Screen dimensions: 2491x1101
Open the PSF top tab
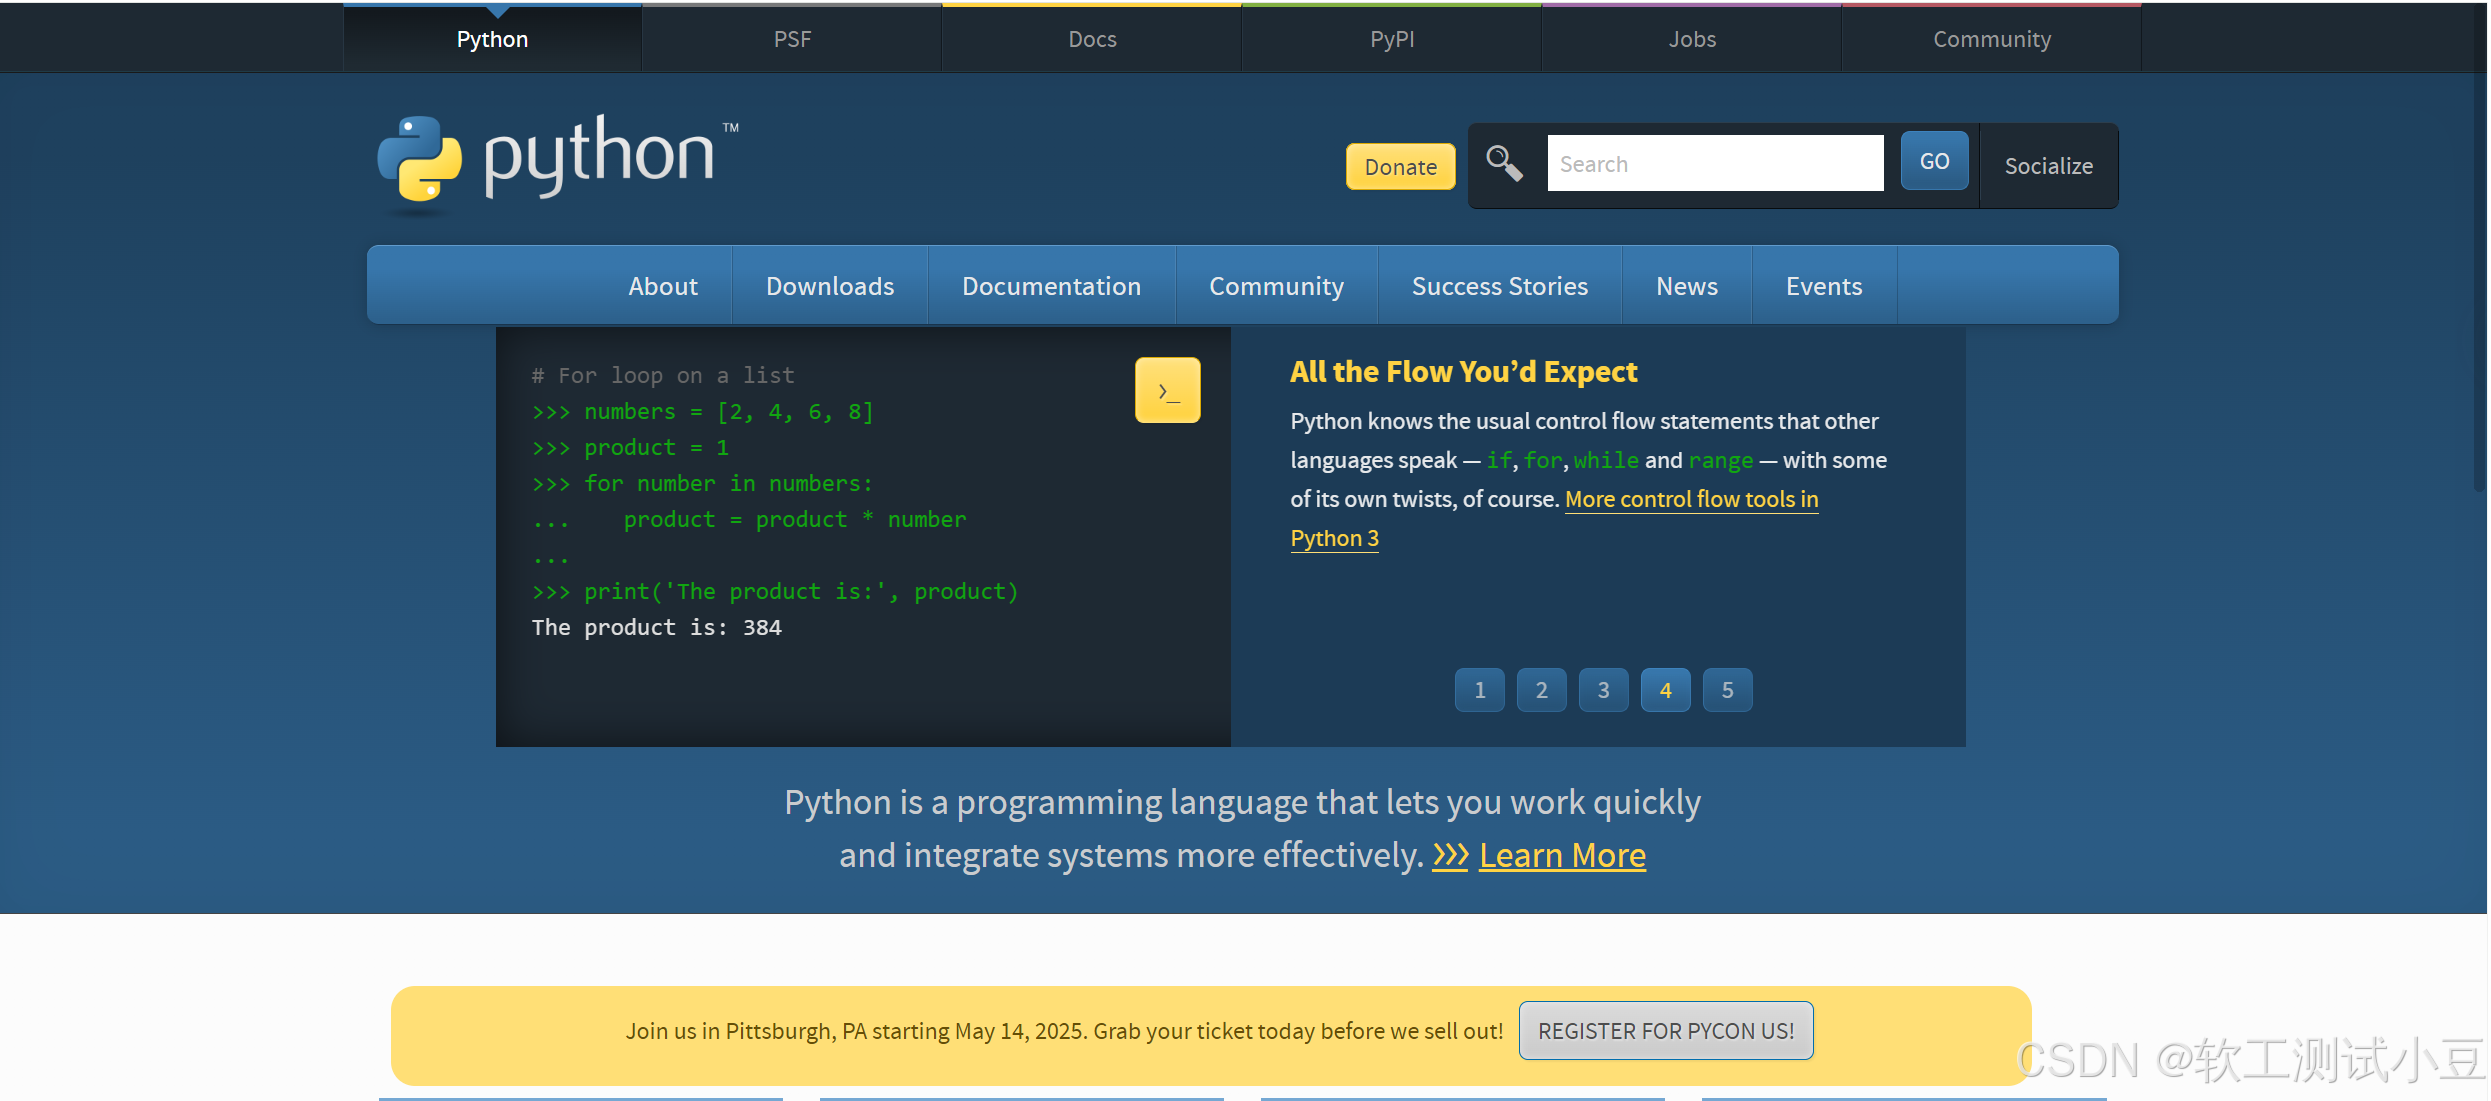coord(792,39)
